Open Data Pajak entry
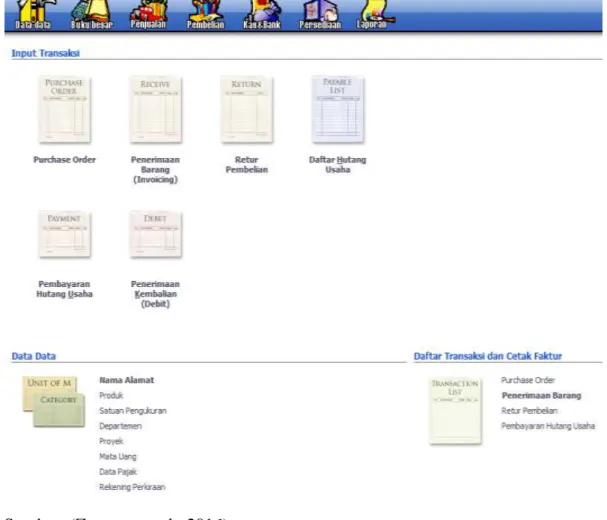 coord(118,472)
